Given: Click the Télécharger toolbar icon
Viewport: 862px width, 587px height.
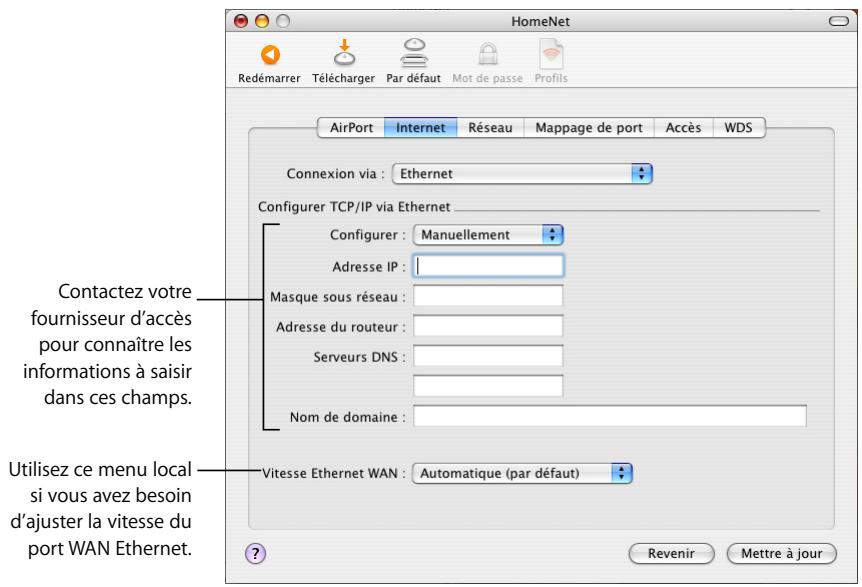Looking at the screenshot, I should coord(344,53).
